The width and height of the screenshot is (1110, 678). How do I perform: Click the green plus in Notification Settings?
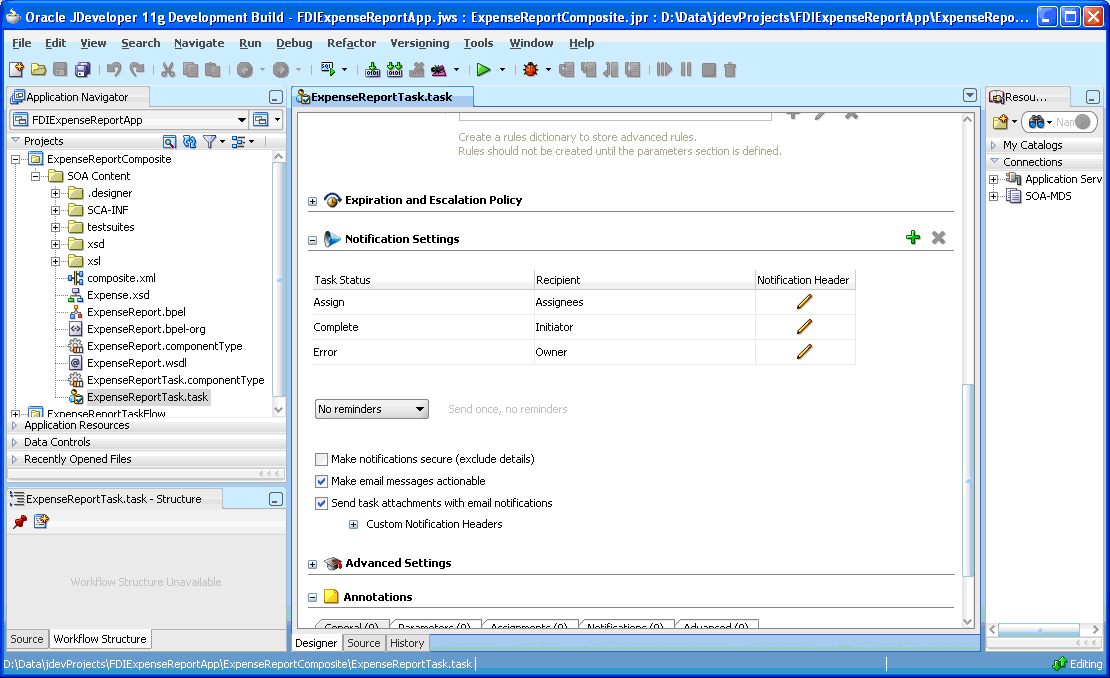pos(913,238)
